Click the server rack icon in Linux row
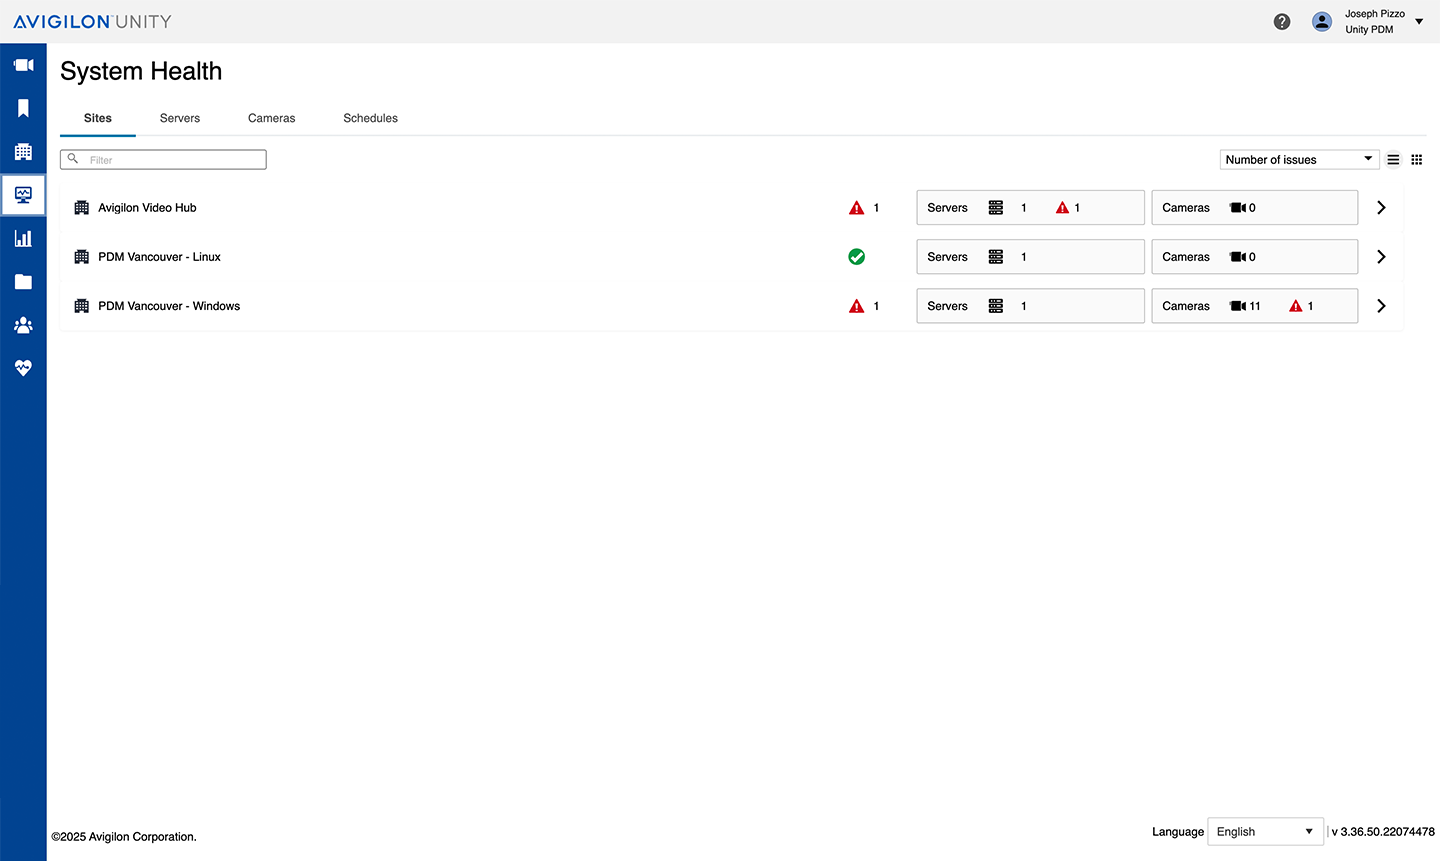Screen dimensions: 1440x861 (x=996, y=257)
